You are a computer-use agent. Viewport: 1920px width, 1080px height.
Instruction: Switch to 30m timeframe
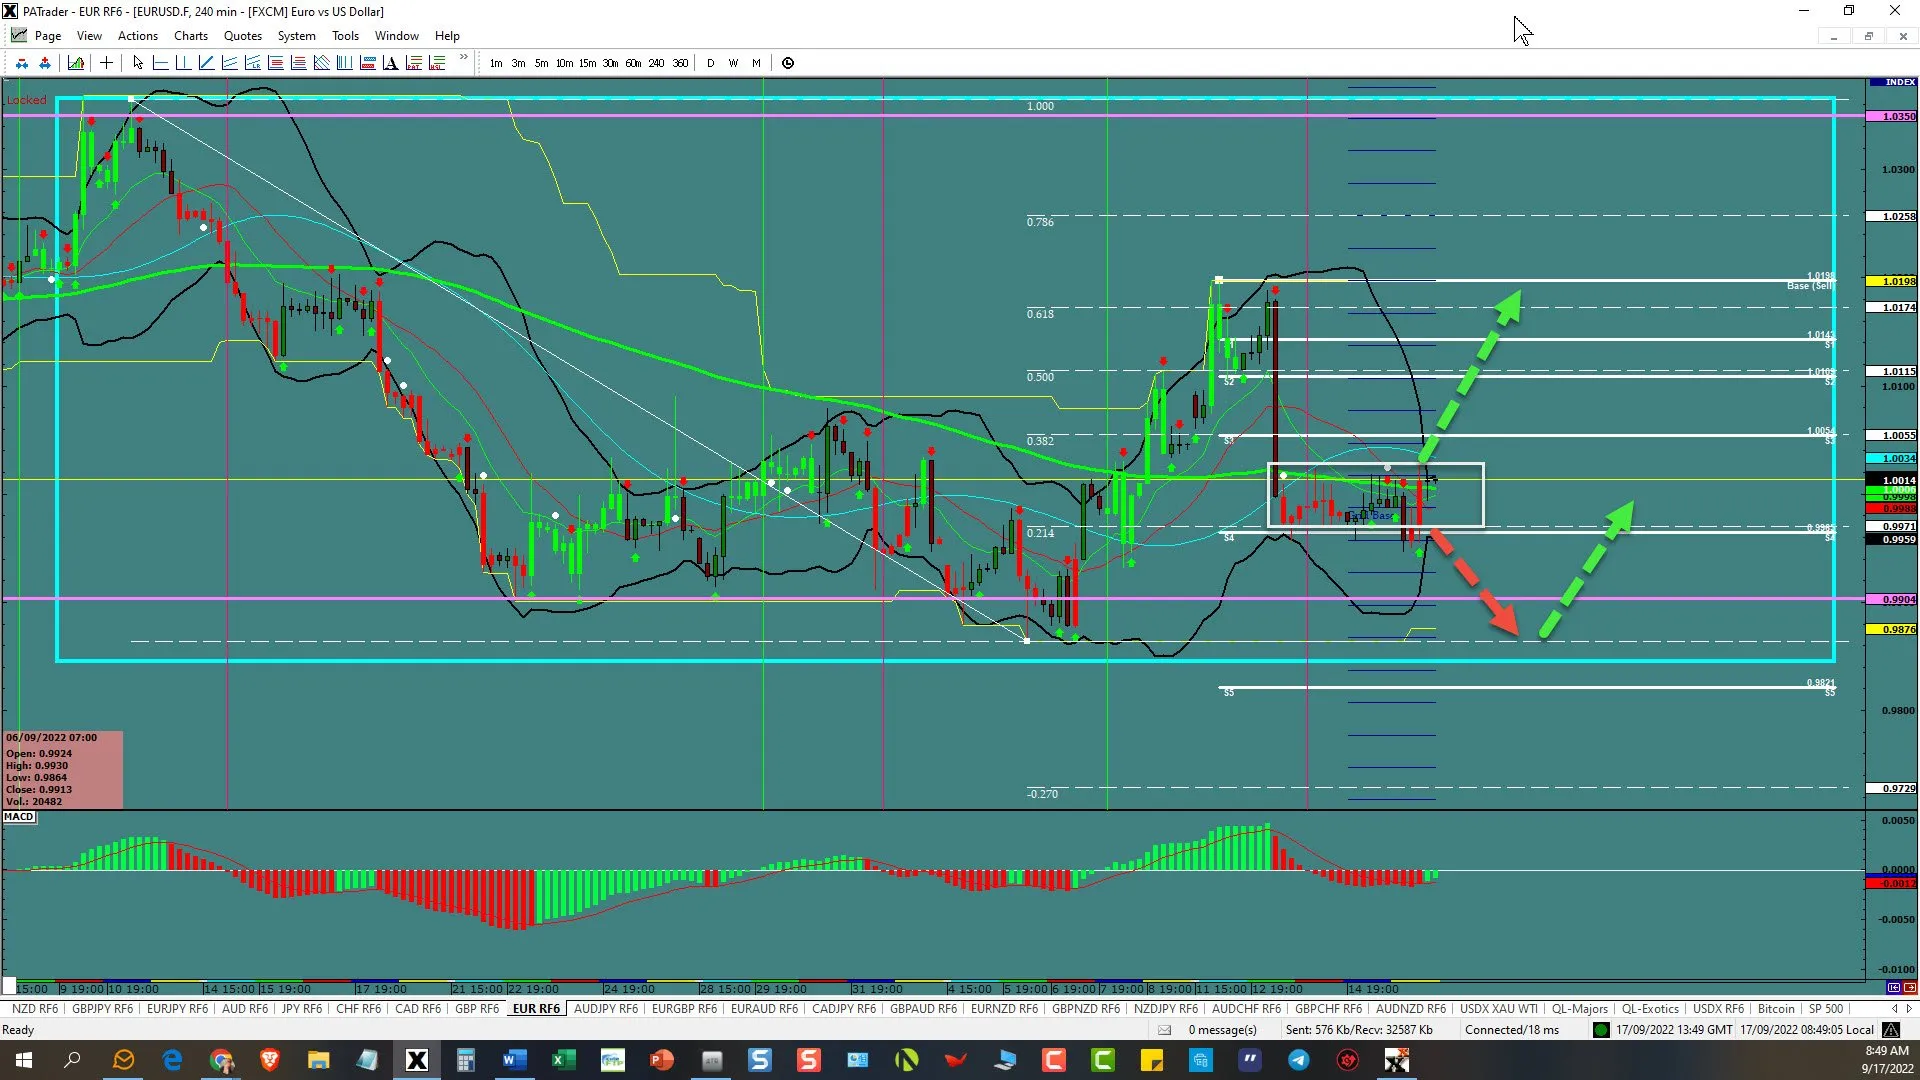[x=610, y=63]
